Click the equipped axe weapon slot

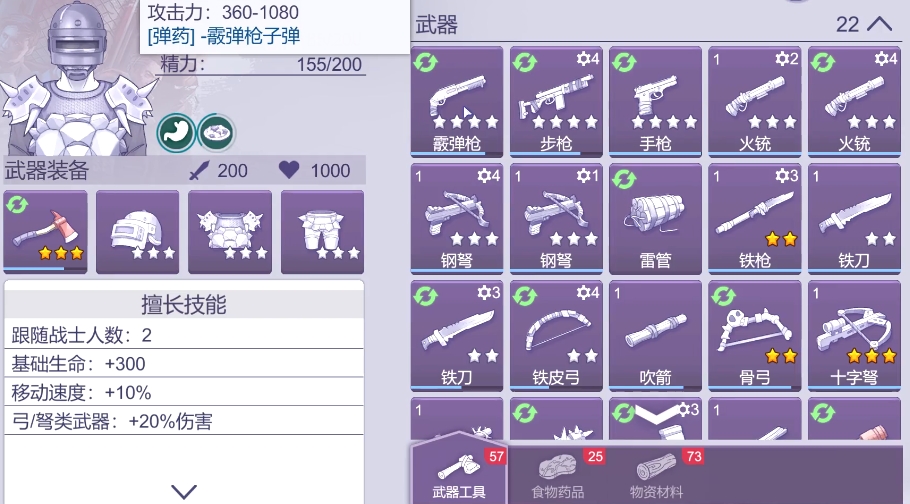45,232
